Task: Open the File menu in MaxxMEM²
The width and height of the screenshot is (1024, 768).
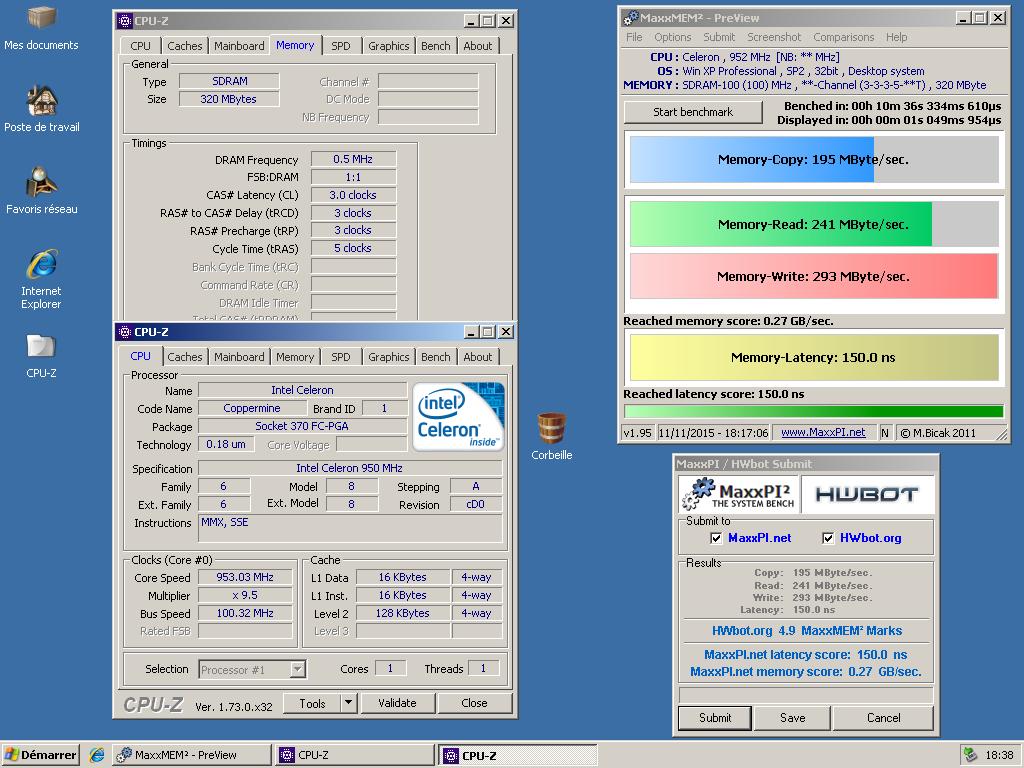Action: click(x=634, y=37)
